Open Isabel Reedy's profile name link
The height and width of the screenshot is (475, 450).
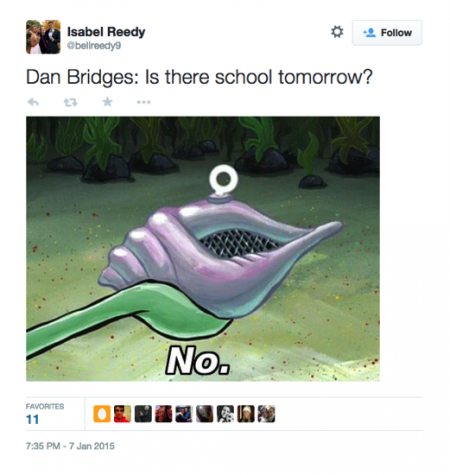coord(106,32)
